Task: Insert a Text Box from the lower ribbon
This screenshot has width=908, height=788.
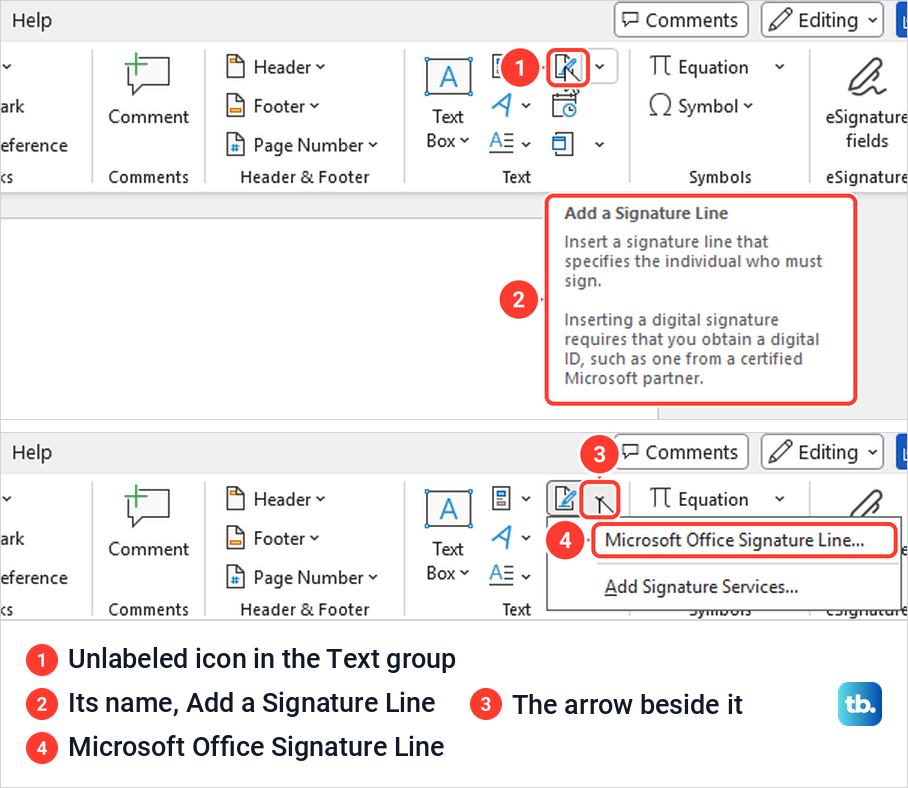Action: tap(448, 535)
